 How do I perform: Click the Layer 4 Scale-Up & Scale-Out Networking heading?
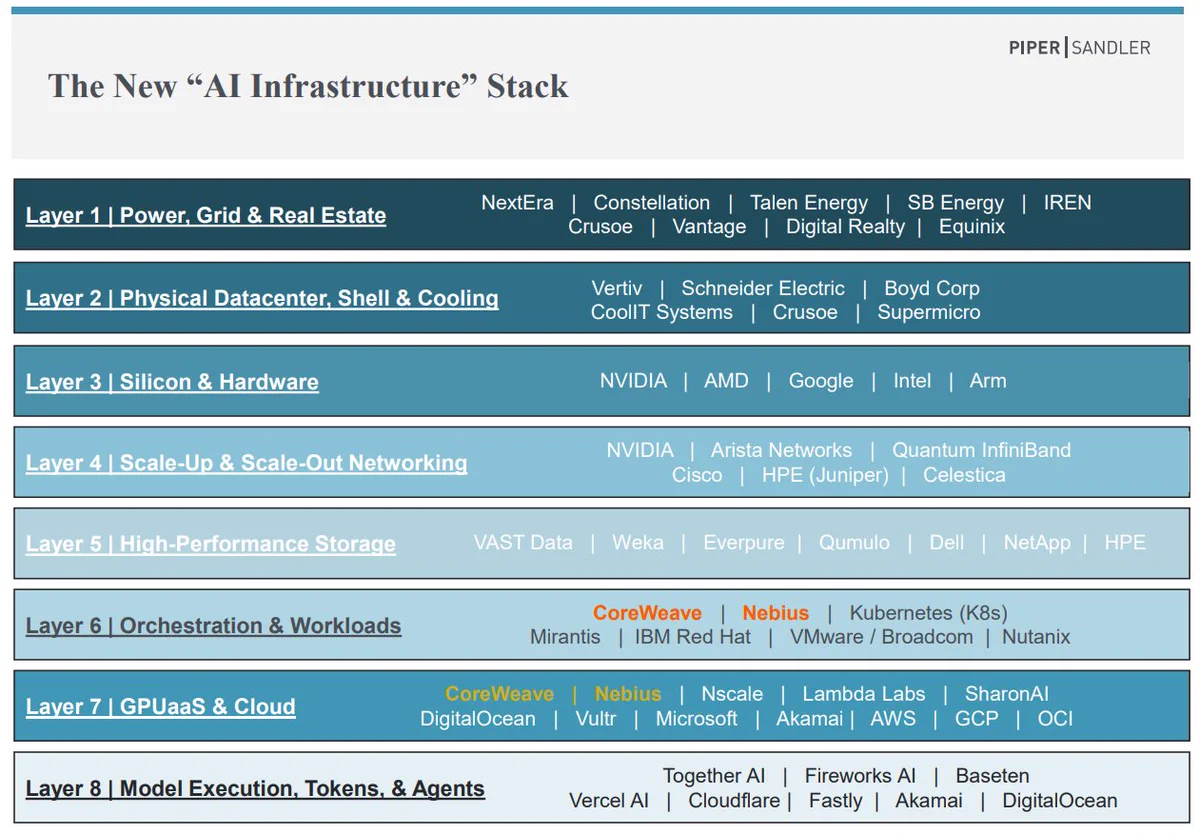tap(246, 463)
